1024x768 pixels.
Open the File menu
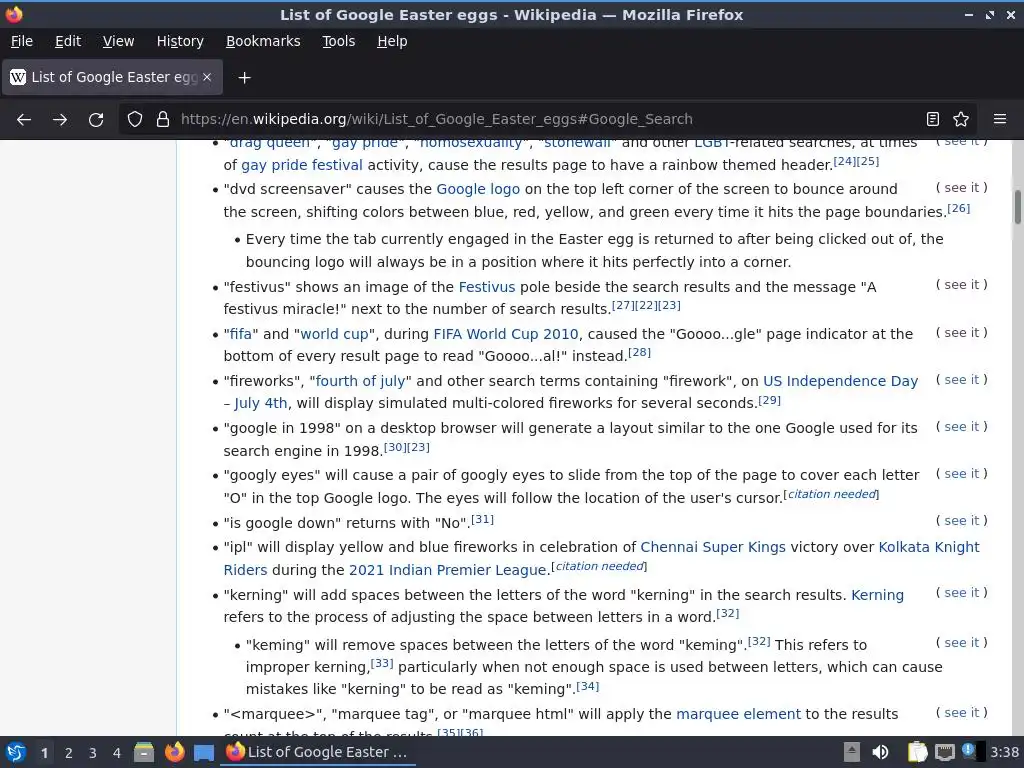[x=22, y=41]
